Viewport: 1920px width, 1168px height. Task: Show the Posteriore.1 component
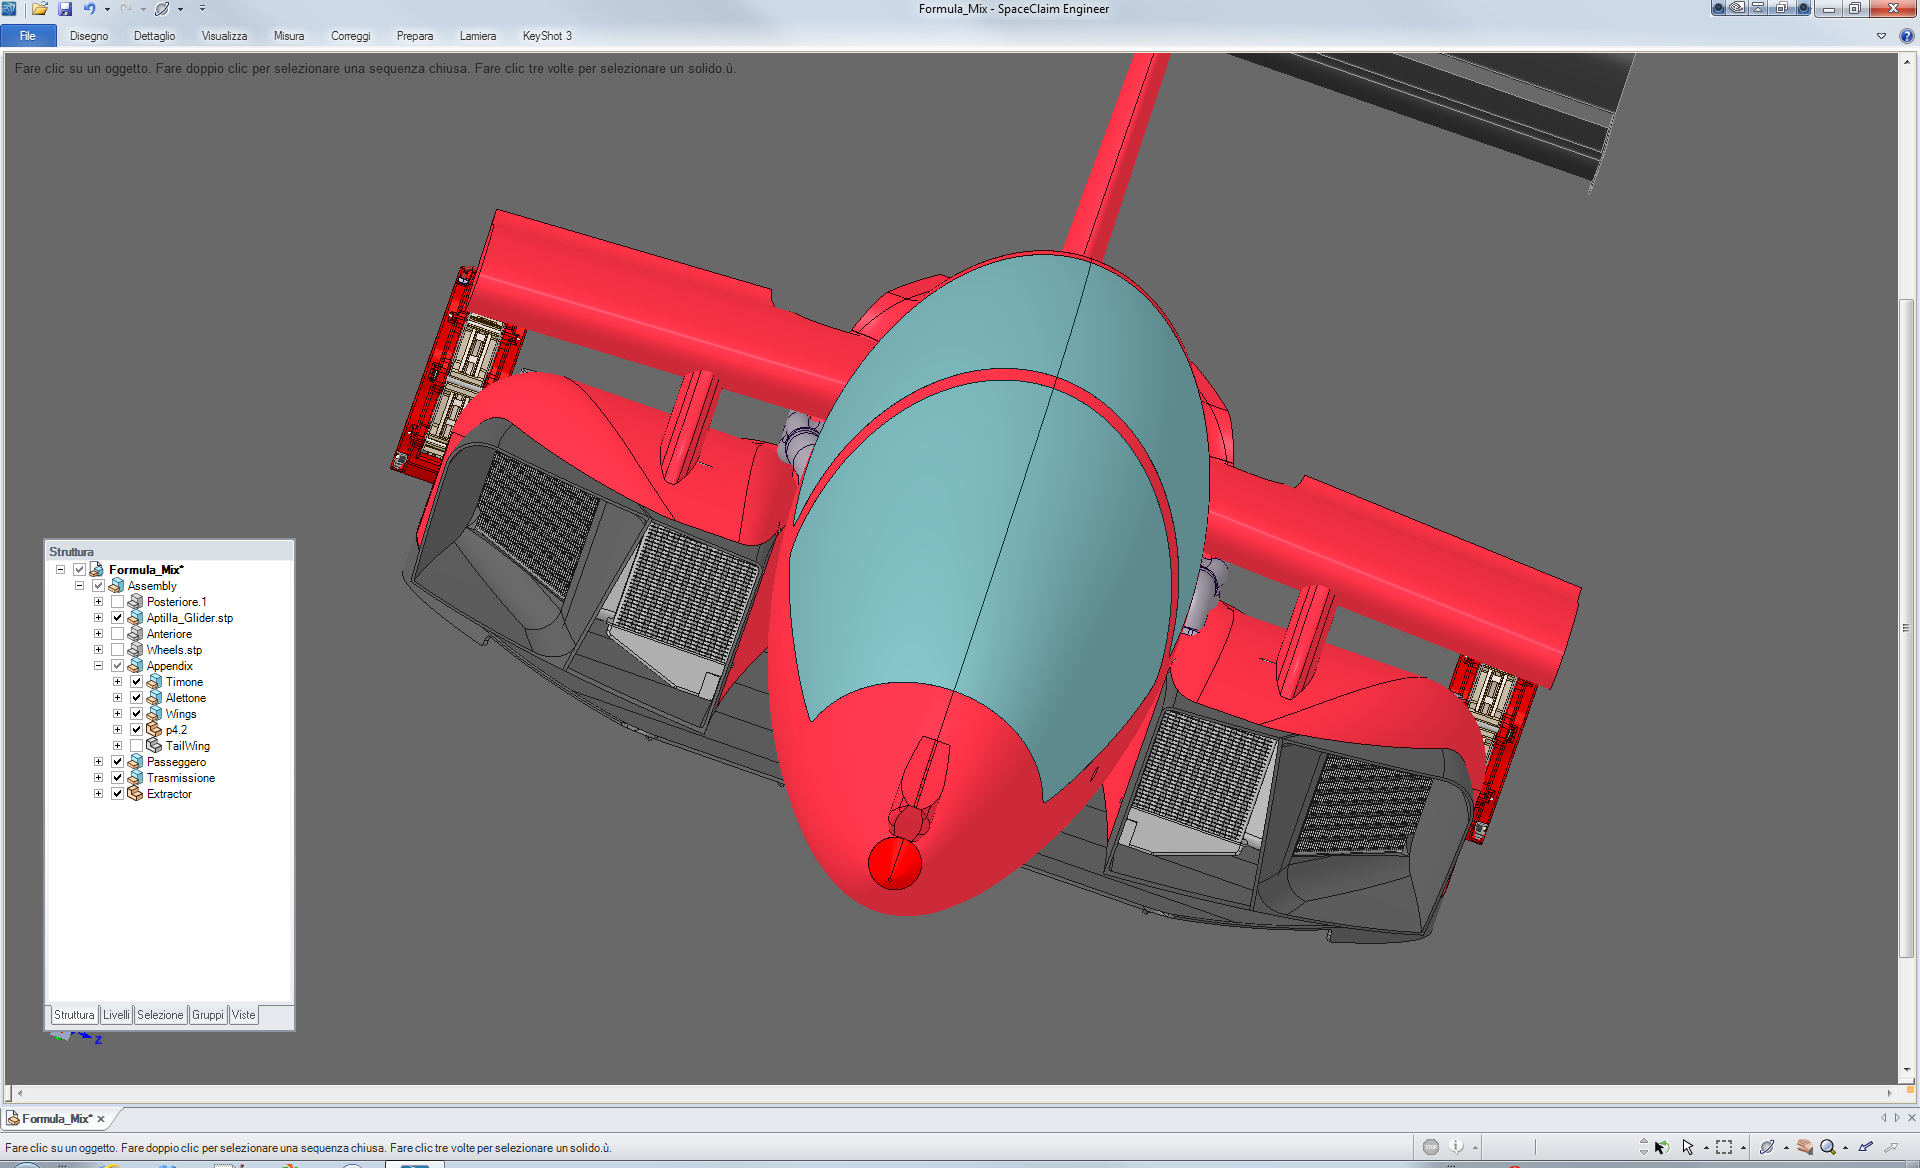coord(117,602)
